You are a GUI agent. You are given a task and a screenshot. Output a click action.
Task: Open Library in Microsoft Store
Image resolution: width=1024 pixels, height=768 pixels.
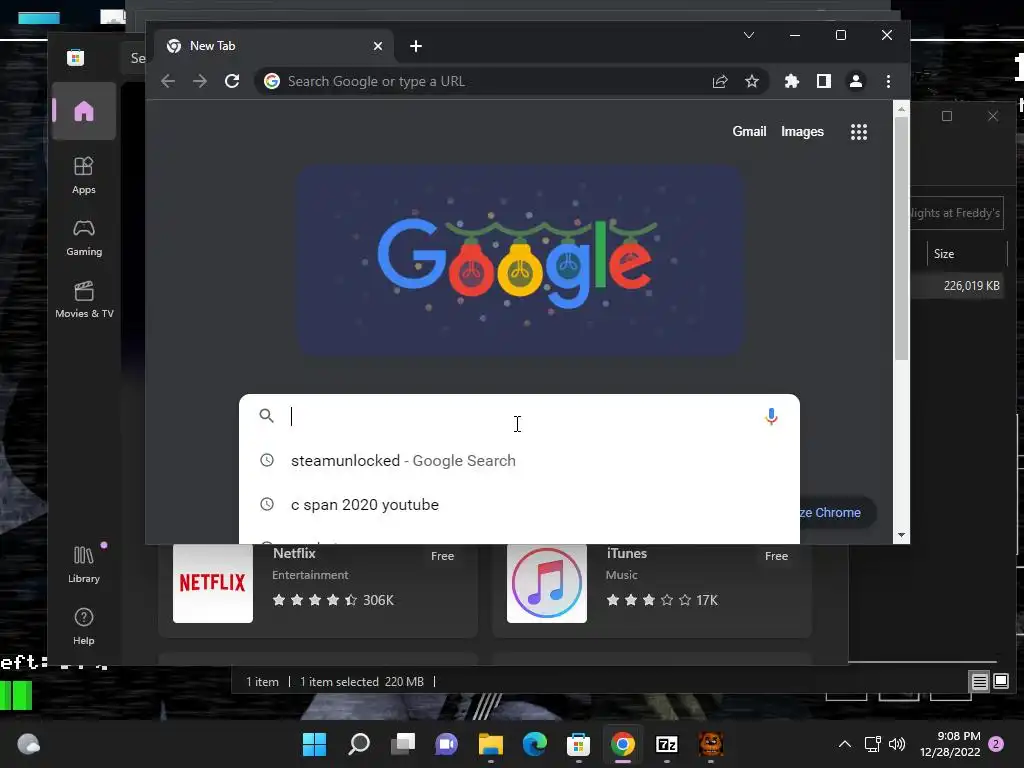coord(84,565)
